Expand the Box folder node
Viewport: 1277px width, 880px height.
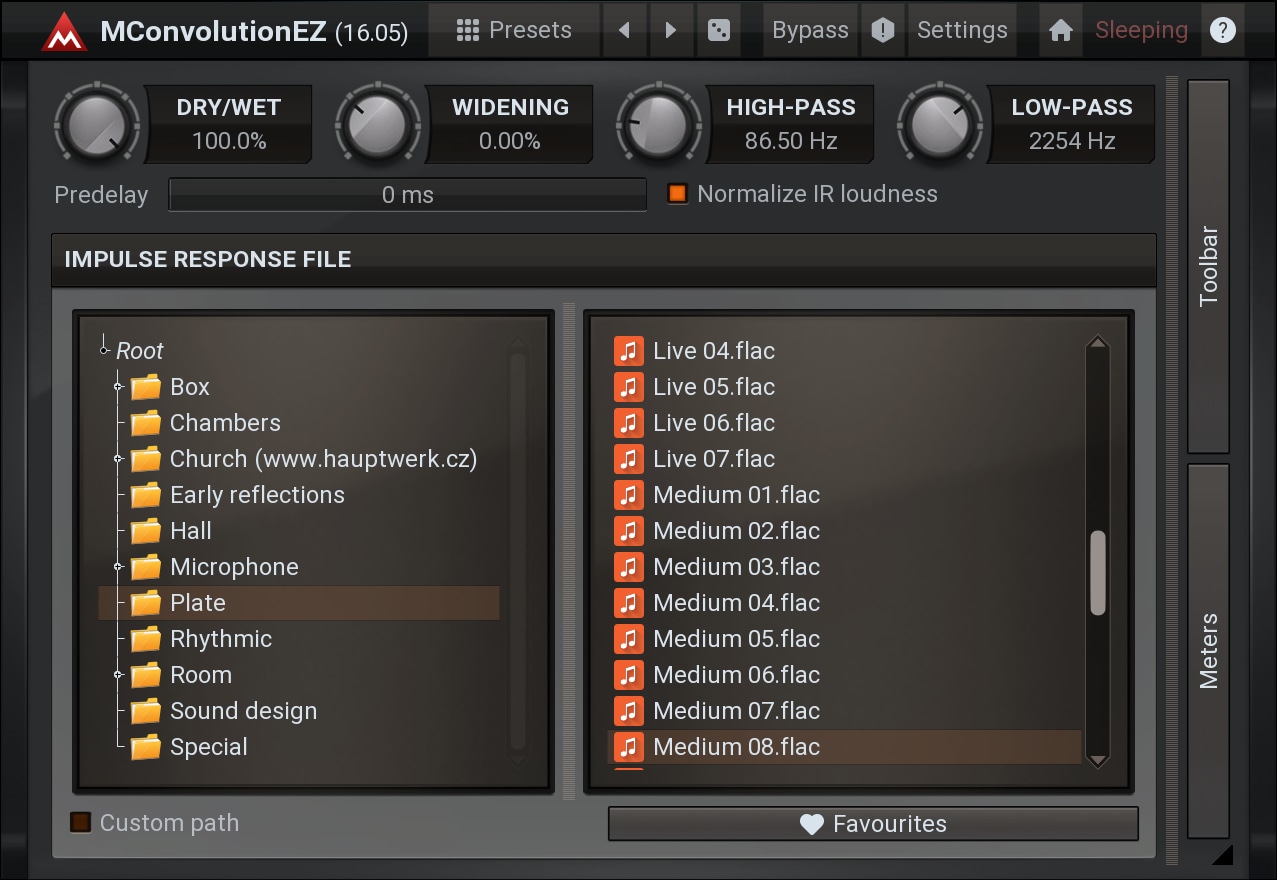point(119,386)
